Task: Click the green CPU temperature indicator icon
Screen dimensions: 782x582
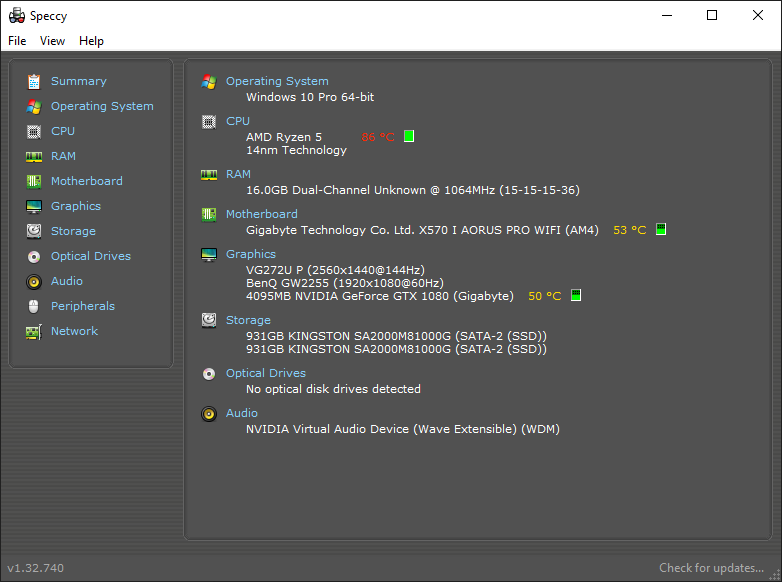Action: (409, 136)
